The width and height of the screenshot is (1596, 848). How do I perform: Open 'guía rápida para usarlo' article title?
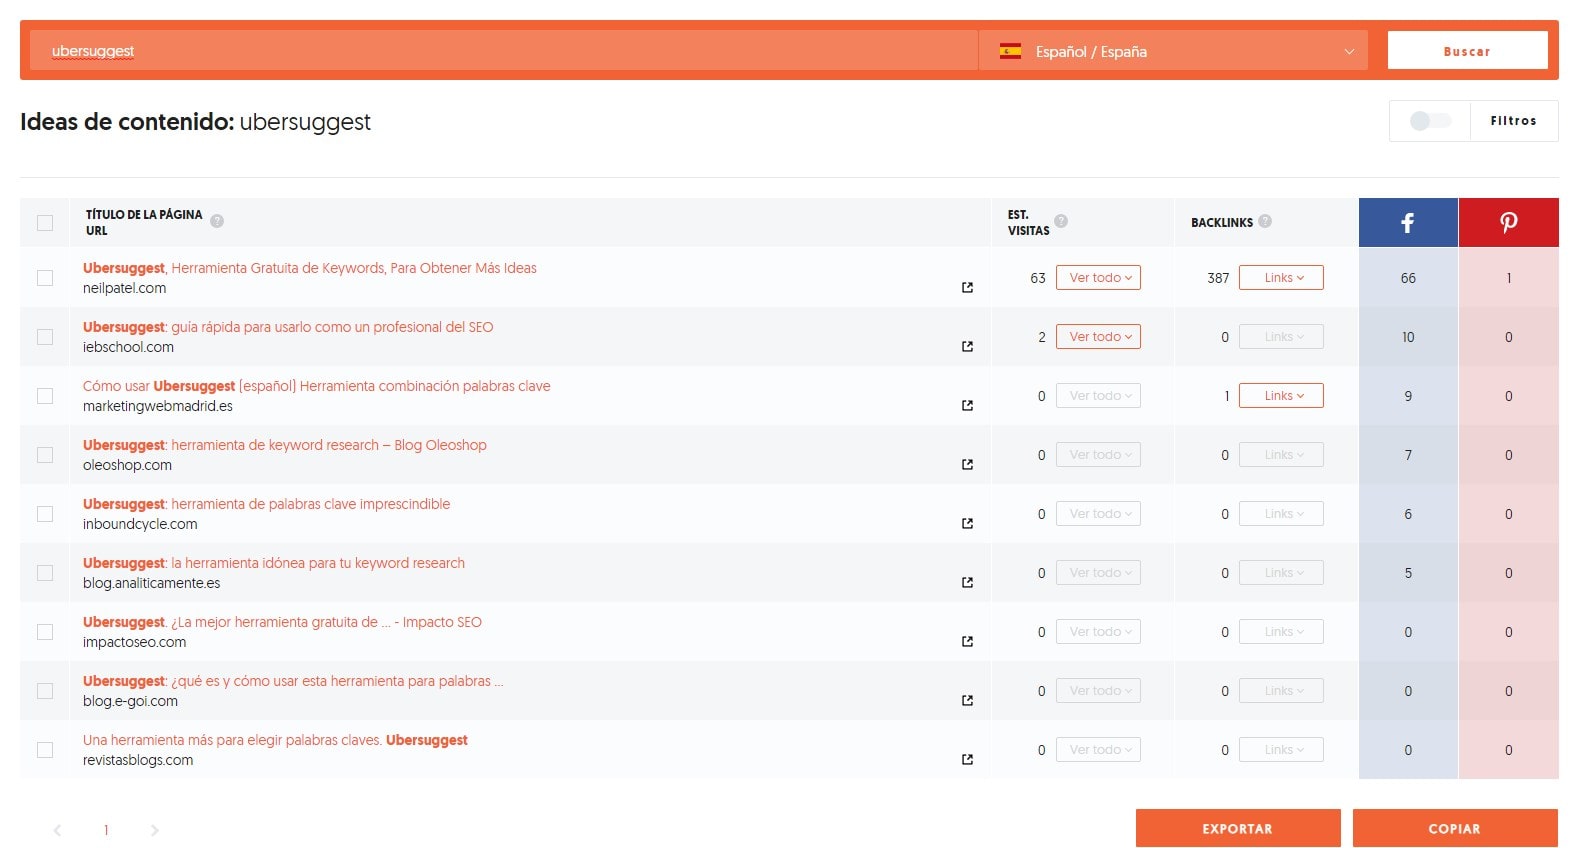pos(288,327)
